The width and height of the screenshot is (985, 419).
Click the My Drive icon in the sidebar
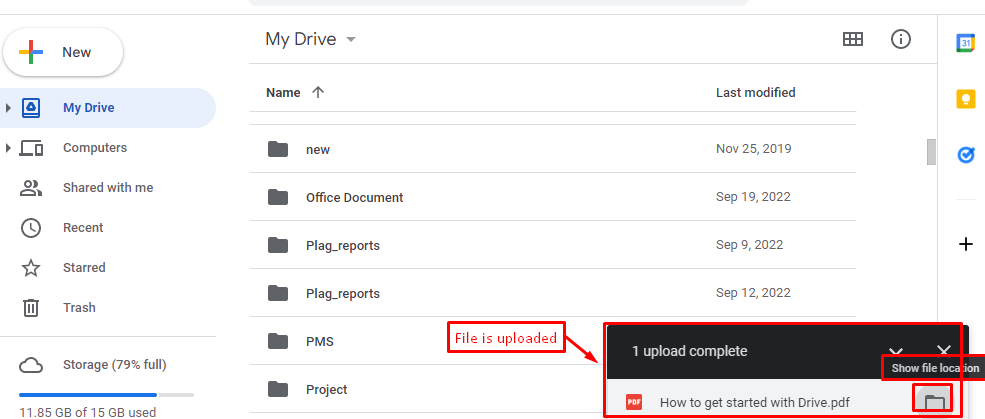[x=31, y=108]
